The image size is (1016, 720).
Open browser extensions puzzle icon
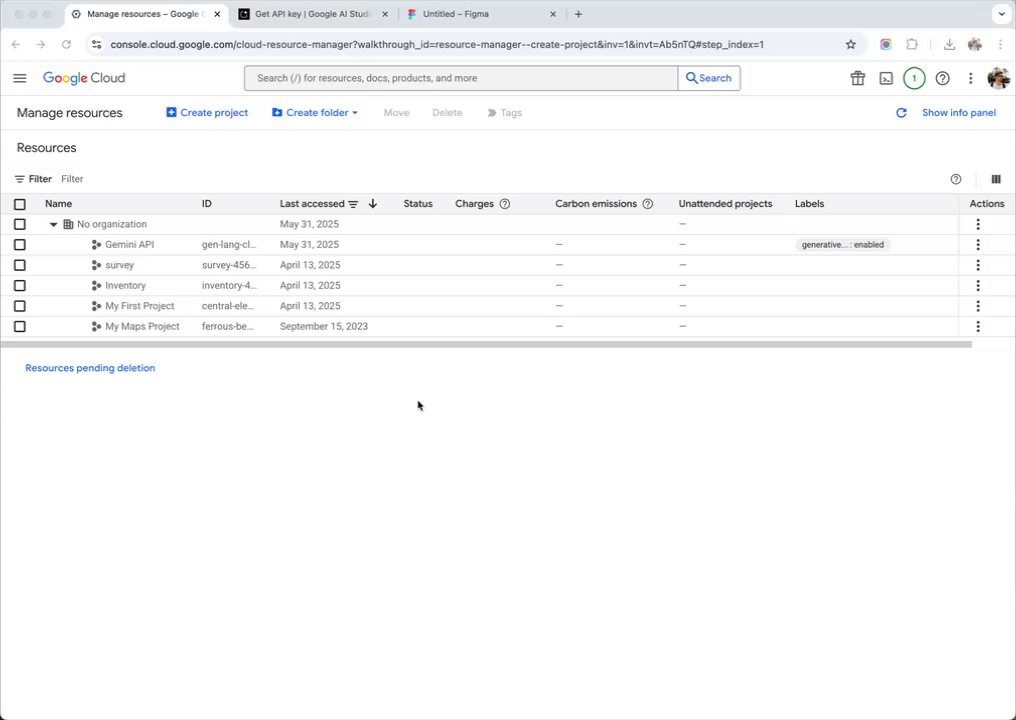pos(912,45)
